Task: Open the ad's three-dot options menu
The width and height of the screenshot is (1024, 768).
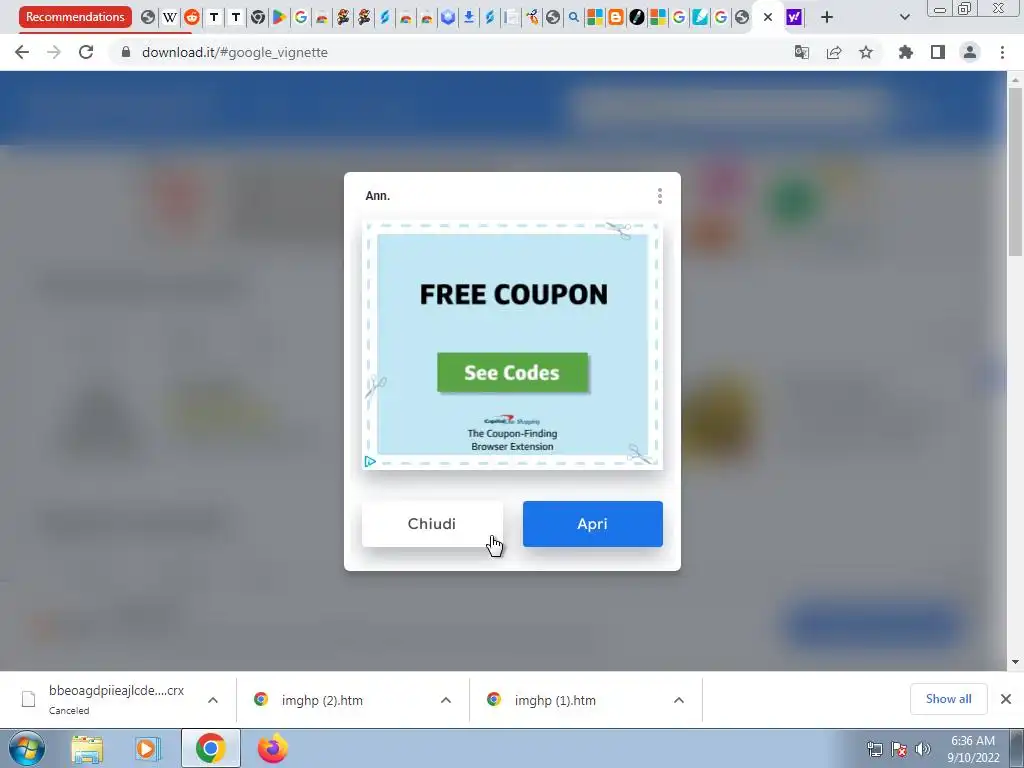Action: tap(660, 196)
